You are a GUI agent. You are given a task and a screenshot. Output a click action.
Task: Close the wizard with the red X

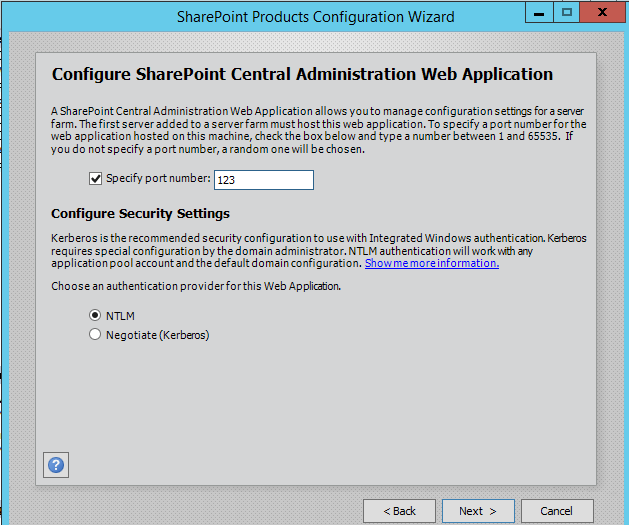click(603, 12)
